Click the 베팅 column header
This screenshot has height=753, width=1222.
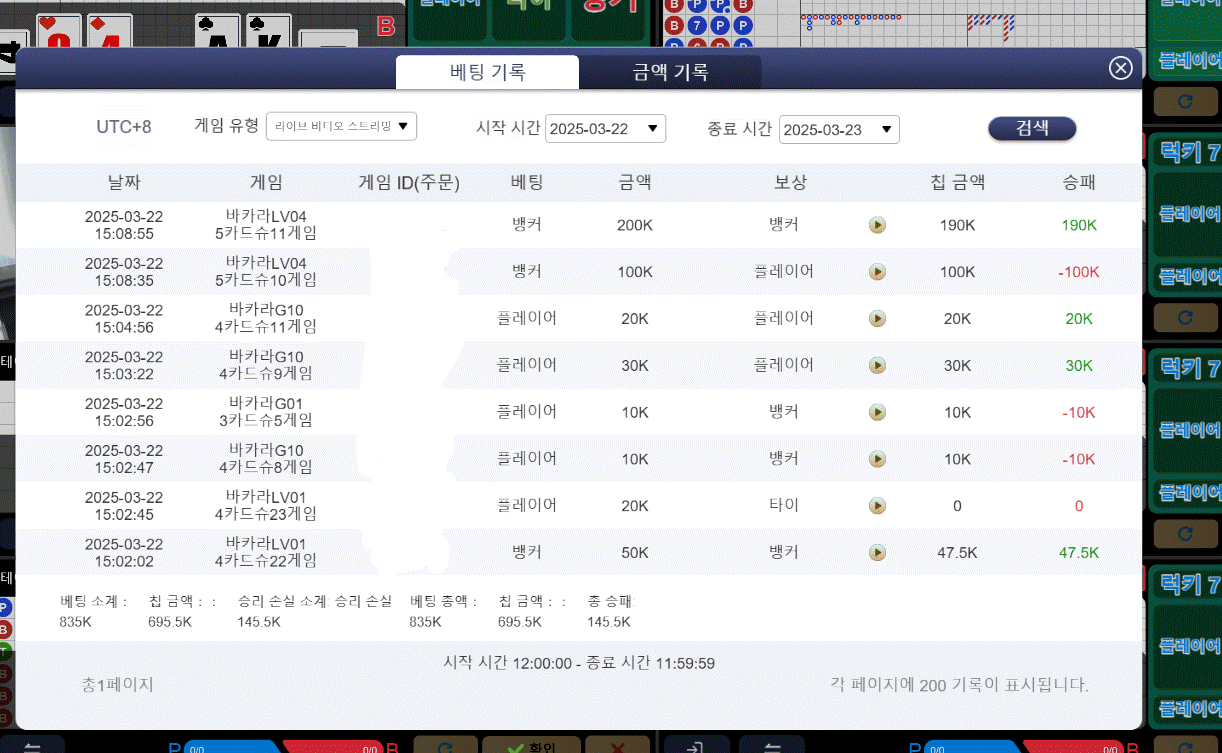tap(527, 182)
